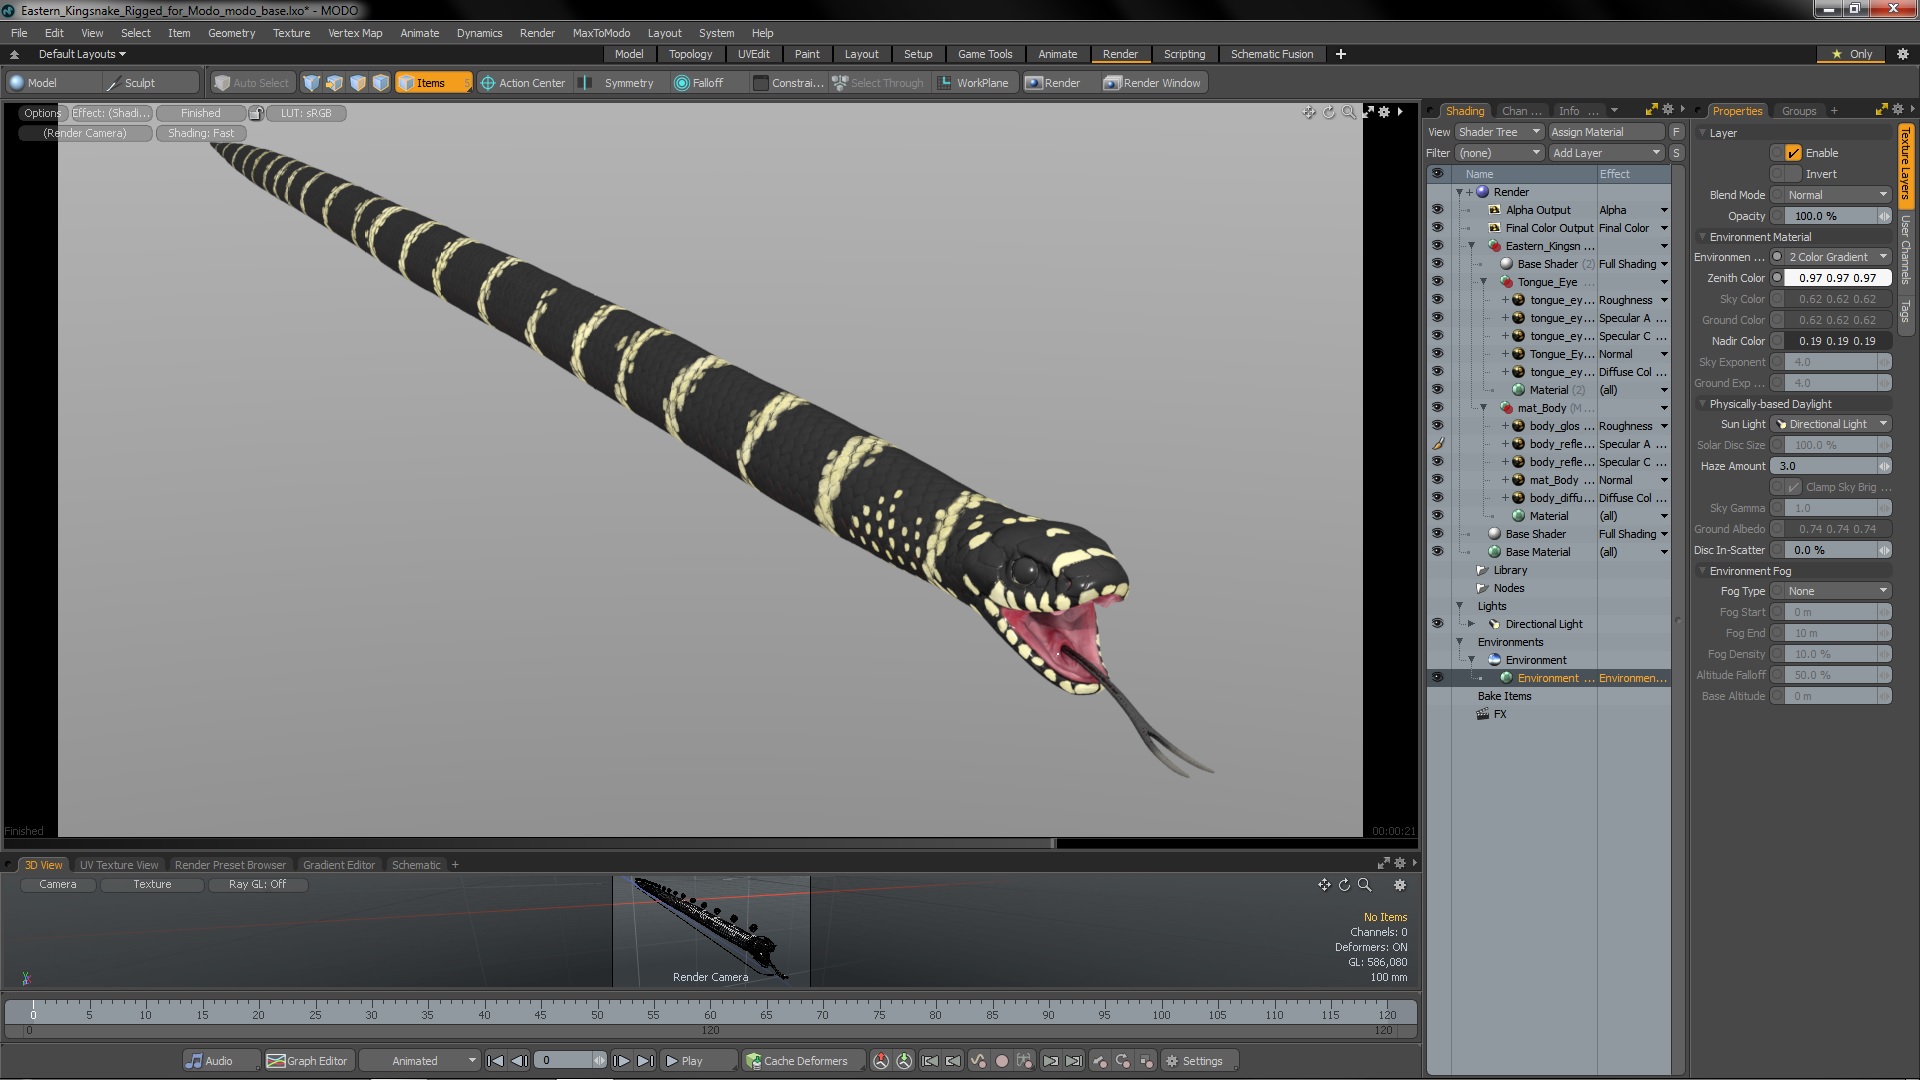This screenshot has height=1080, width=1920.
Task: Click the render view pan icon
Action: pos(1309,112)
